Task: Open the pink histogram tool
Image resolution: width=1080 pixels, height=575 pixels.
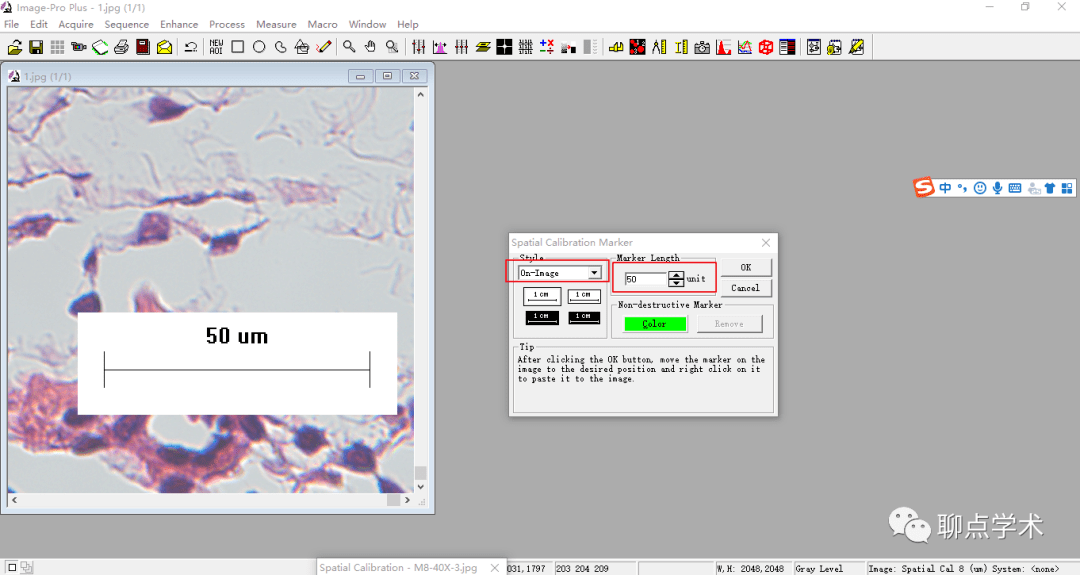Action: 440,47
